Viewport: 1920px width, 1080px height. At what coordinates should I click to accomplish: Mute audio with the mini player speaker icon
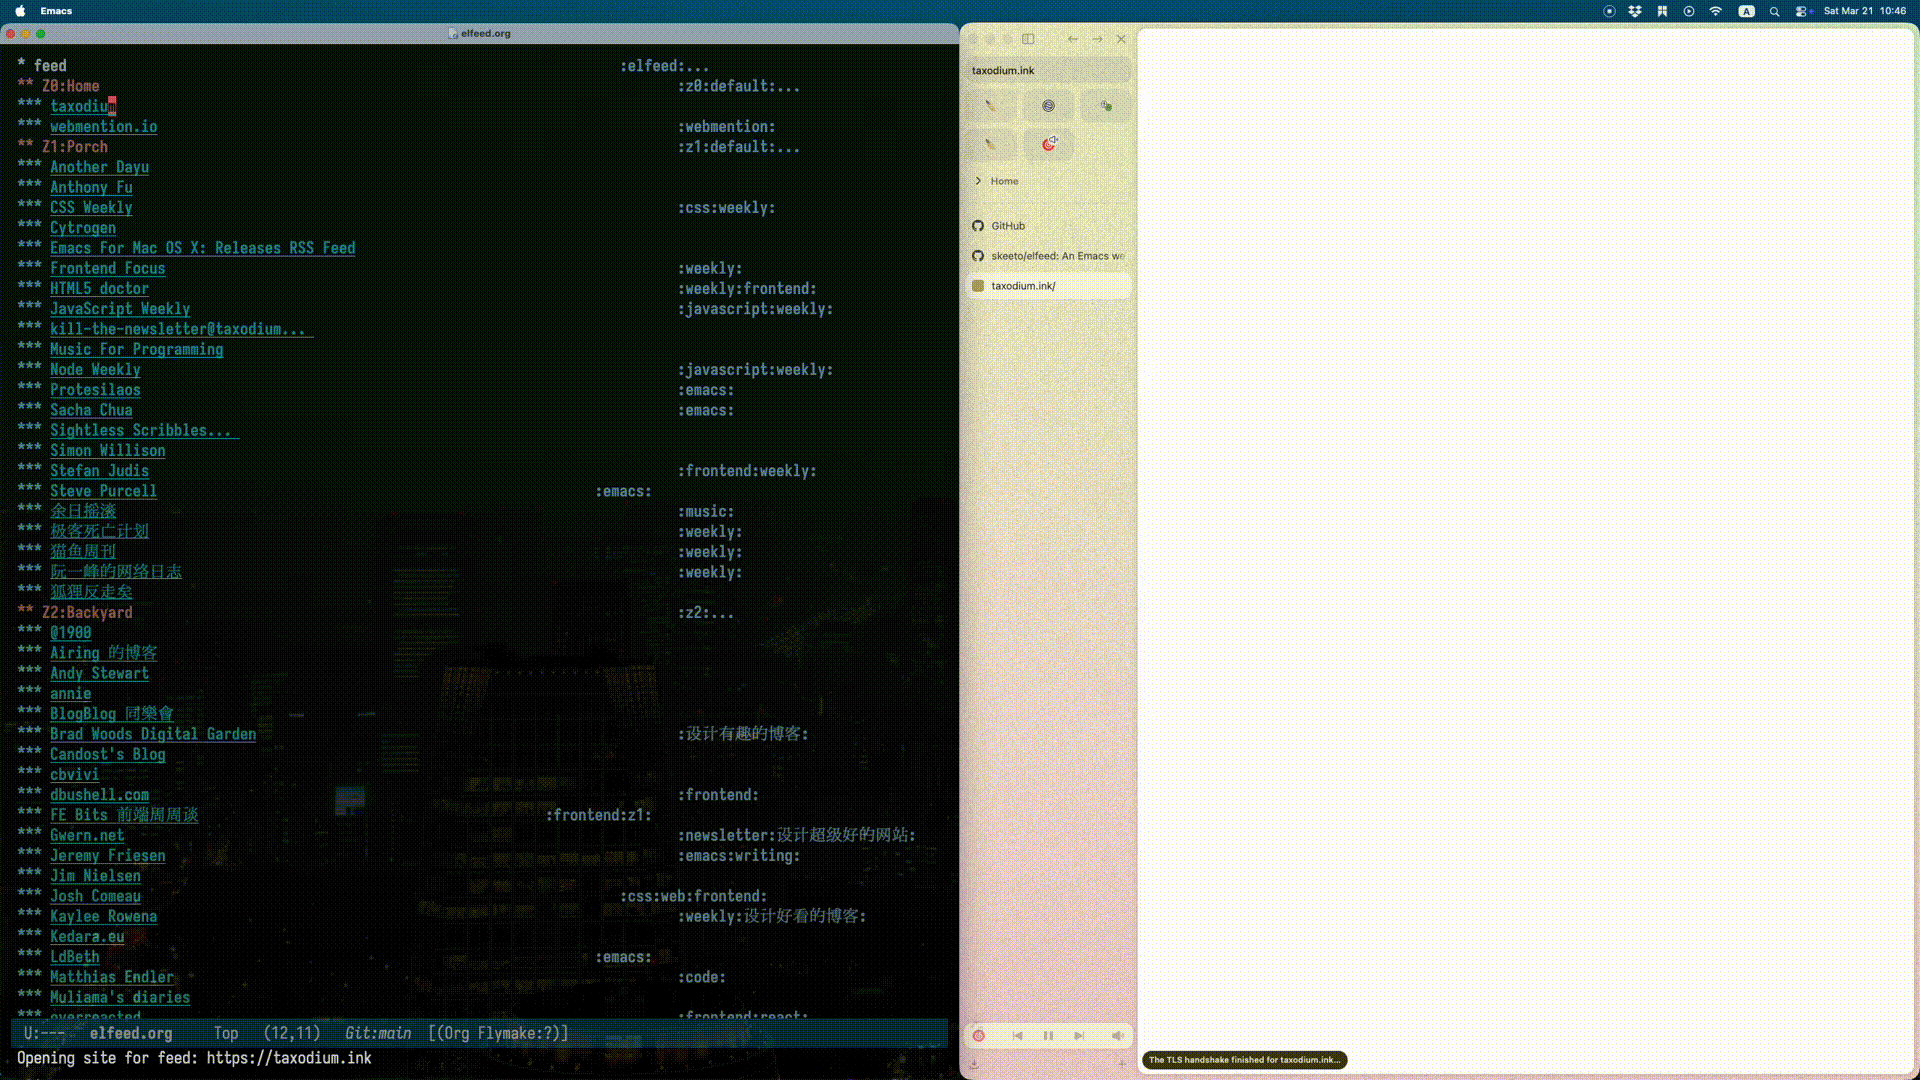click(x=1117, y=1036)
